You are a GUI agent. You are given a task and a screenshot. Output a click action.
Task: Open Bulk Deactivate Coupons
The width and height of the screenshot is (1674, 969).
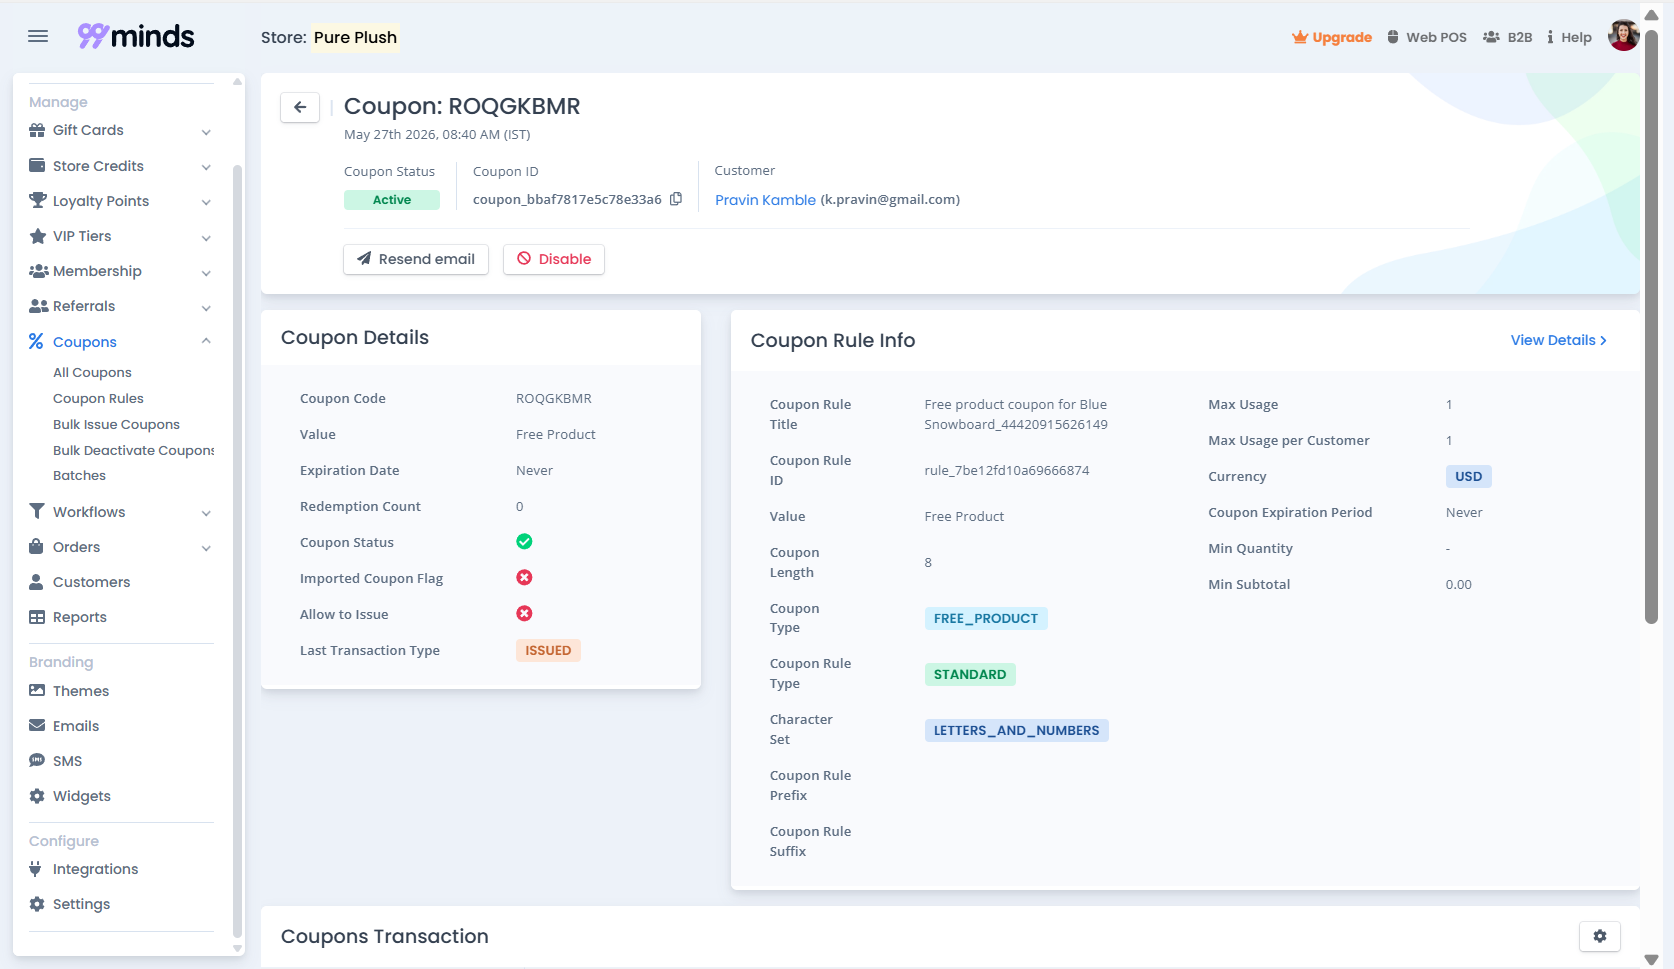coord(134,450)
